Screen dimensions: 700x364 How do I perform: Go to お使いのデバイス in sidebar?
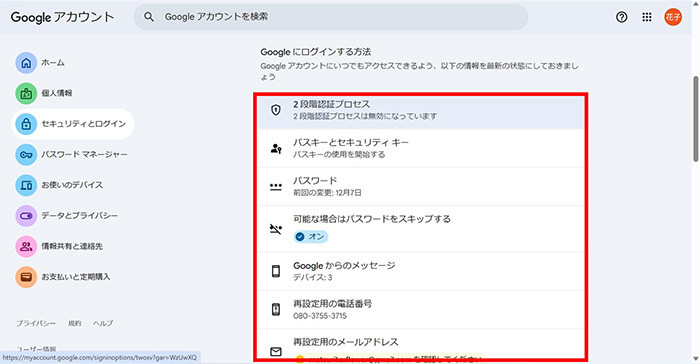72,185
